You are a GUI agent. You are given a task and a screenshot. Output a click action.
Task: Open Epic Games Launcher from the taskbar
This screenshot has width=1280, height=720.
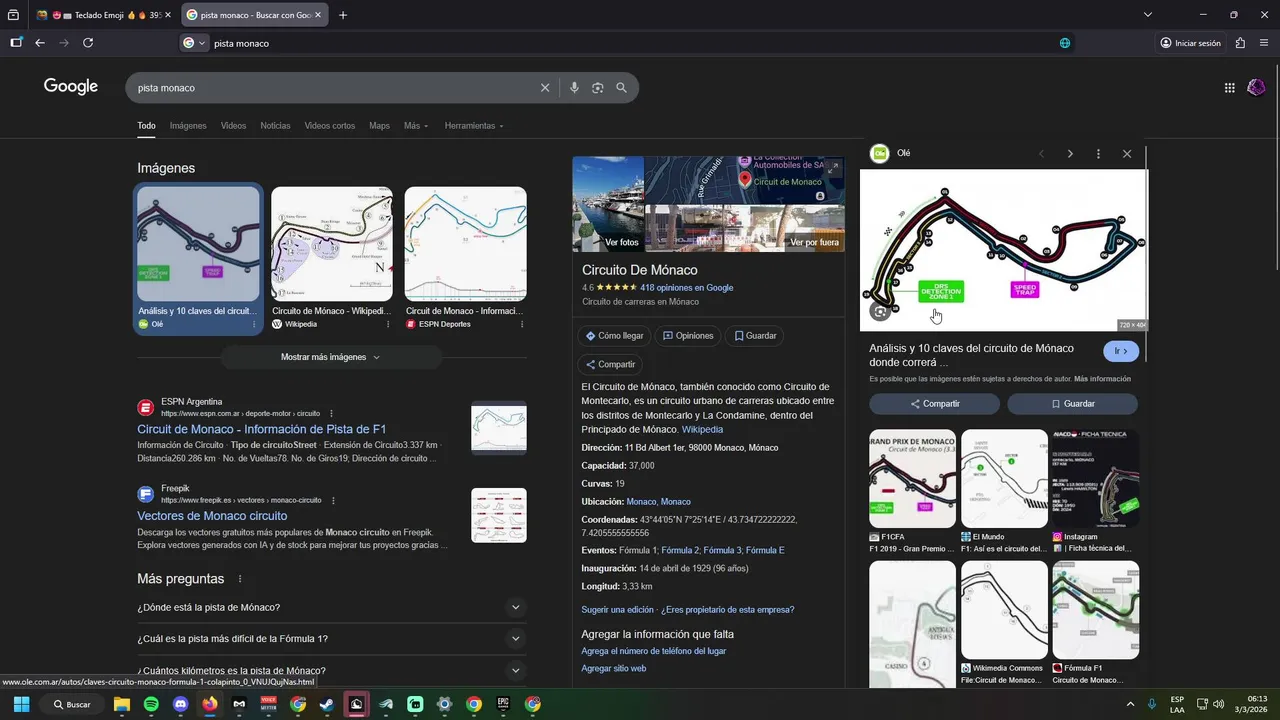tap(503, 704)
